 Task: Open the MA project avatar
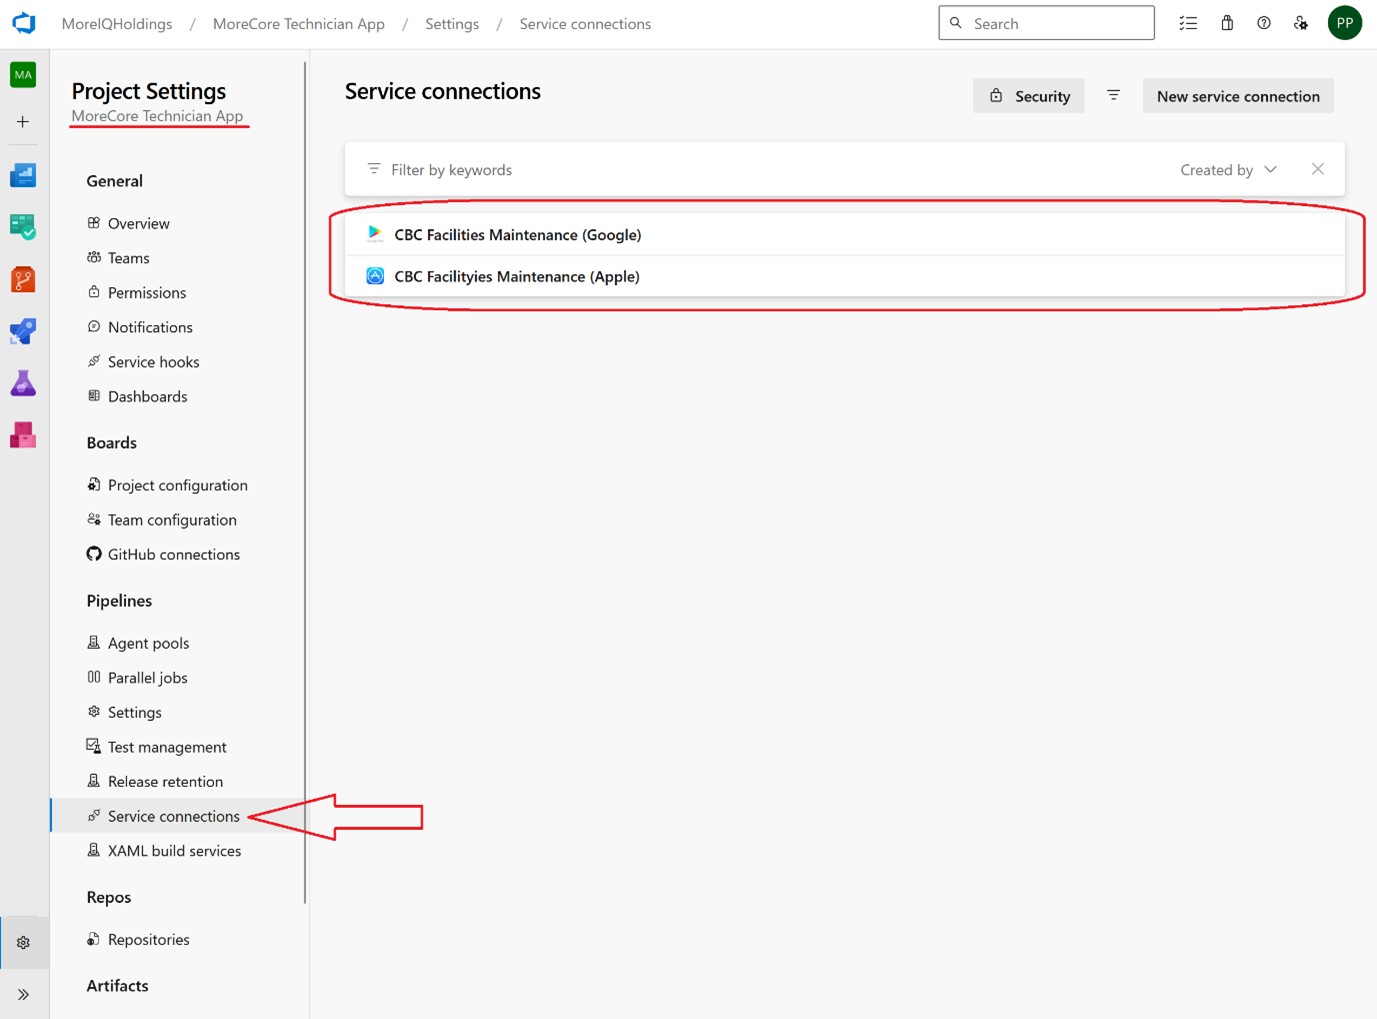[22, 74]
